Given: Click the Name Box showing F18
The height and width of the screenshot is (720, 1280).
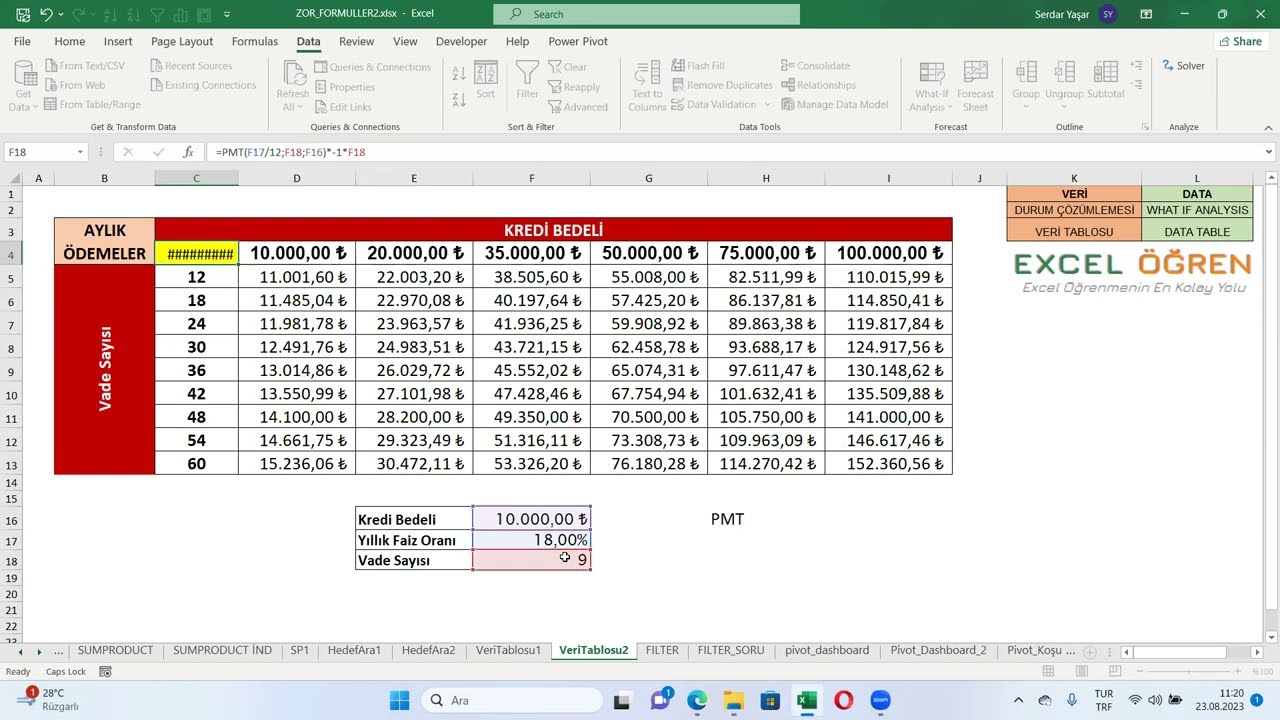Looking at the screenshot, I should point(38,152).
